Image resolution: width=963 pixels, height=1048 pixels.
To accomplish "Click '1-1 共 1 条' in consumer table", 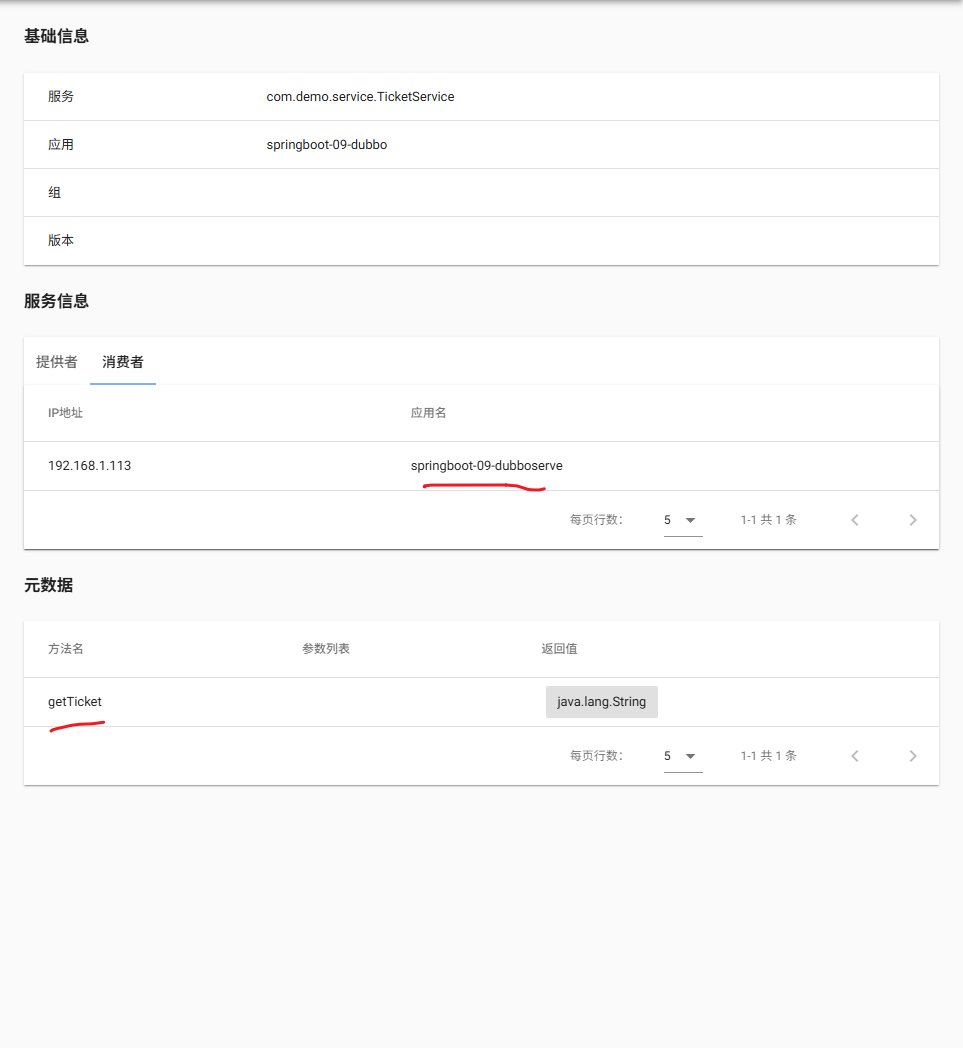I will pos(769,520).
